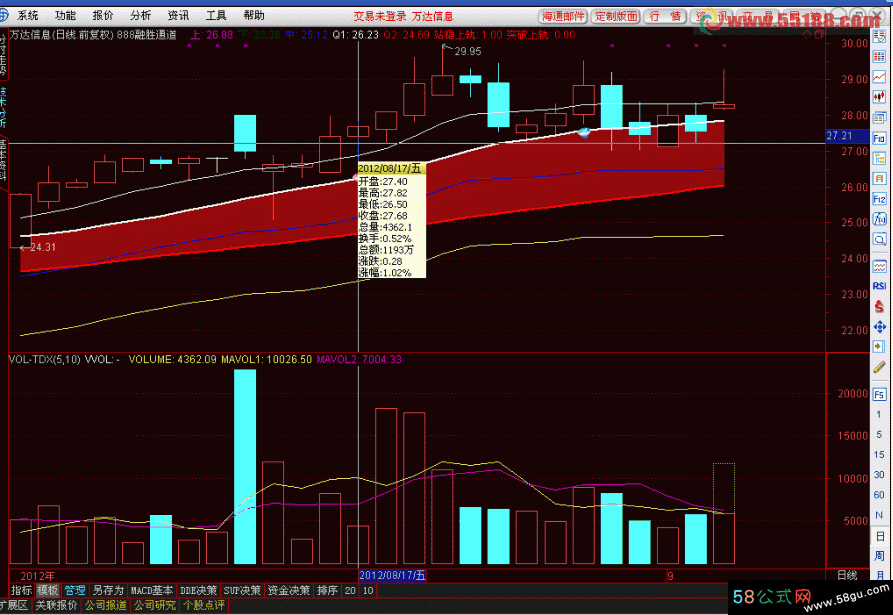893x615 pixels.
Task: Open the 关联报价 tab
Action: click(x=56, y=605)
